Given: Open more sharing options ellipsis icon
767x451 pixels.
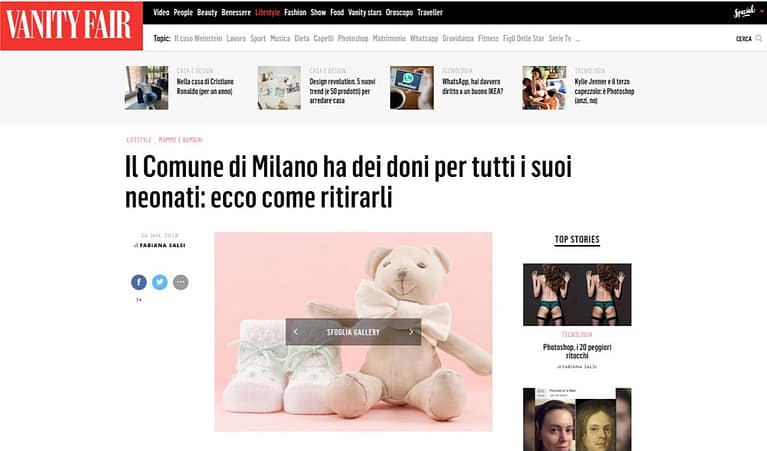Looking at the screenshot, I should click(180, 282).
